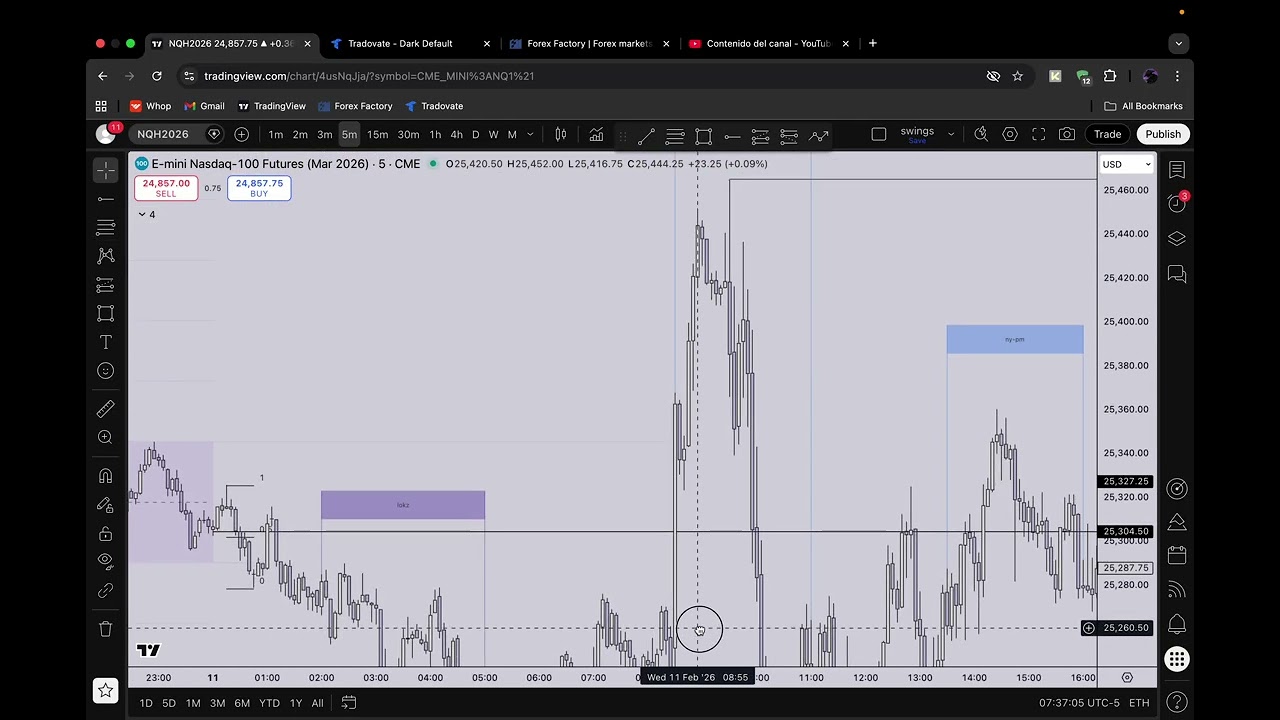Open notifications bell icon
The image size is (1280, 720).
click(x=1177, y=624)
